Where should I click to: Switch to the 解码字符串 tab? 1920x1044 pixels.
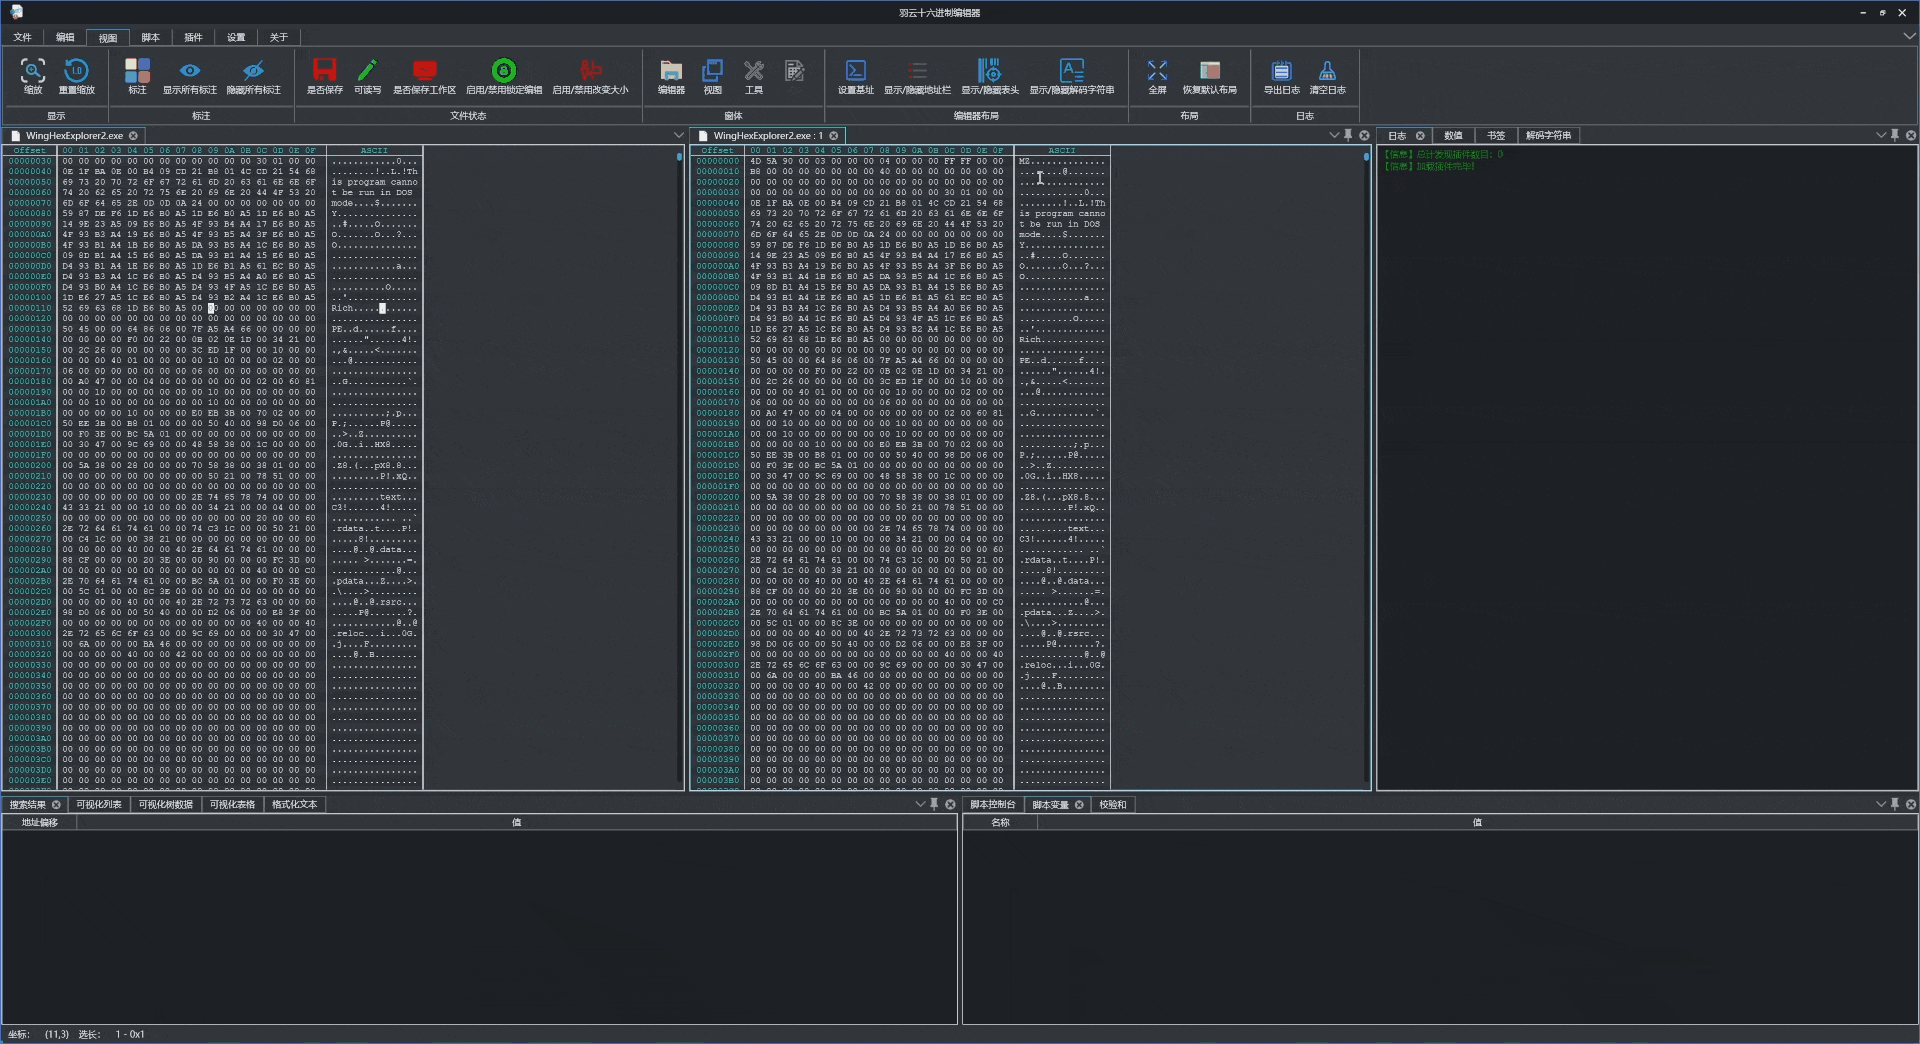1548,135
